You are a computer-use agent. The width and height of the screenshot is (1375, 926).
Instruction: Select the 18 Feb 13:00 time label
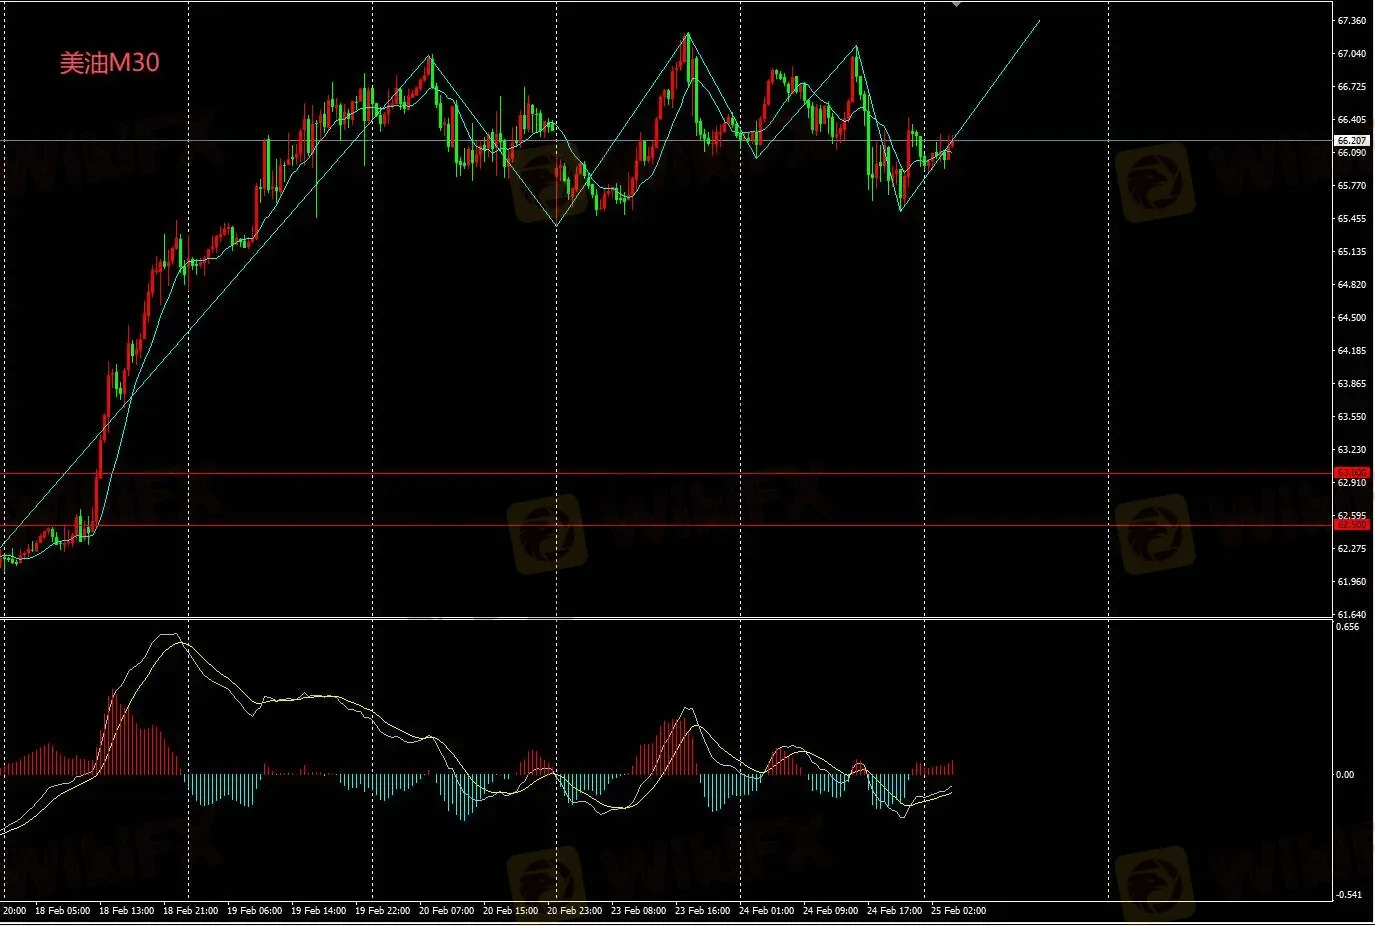click(126, 911)
